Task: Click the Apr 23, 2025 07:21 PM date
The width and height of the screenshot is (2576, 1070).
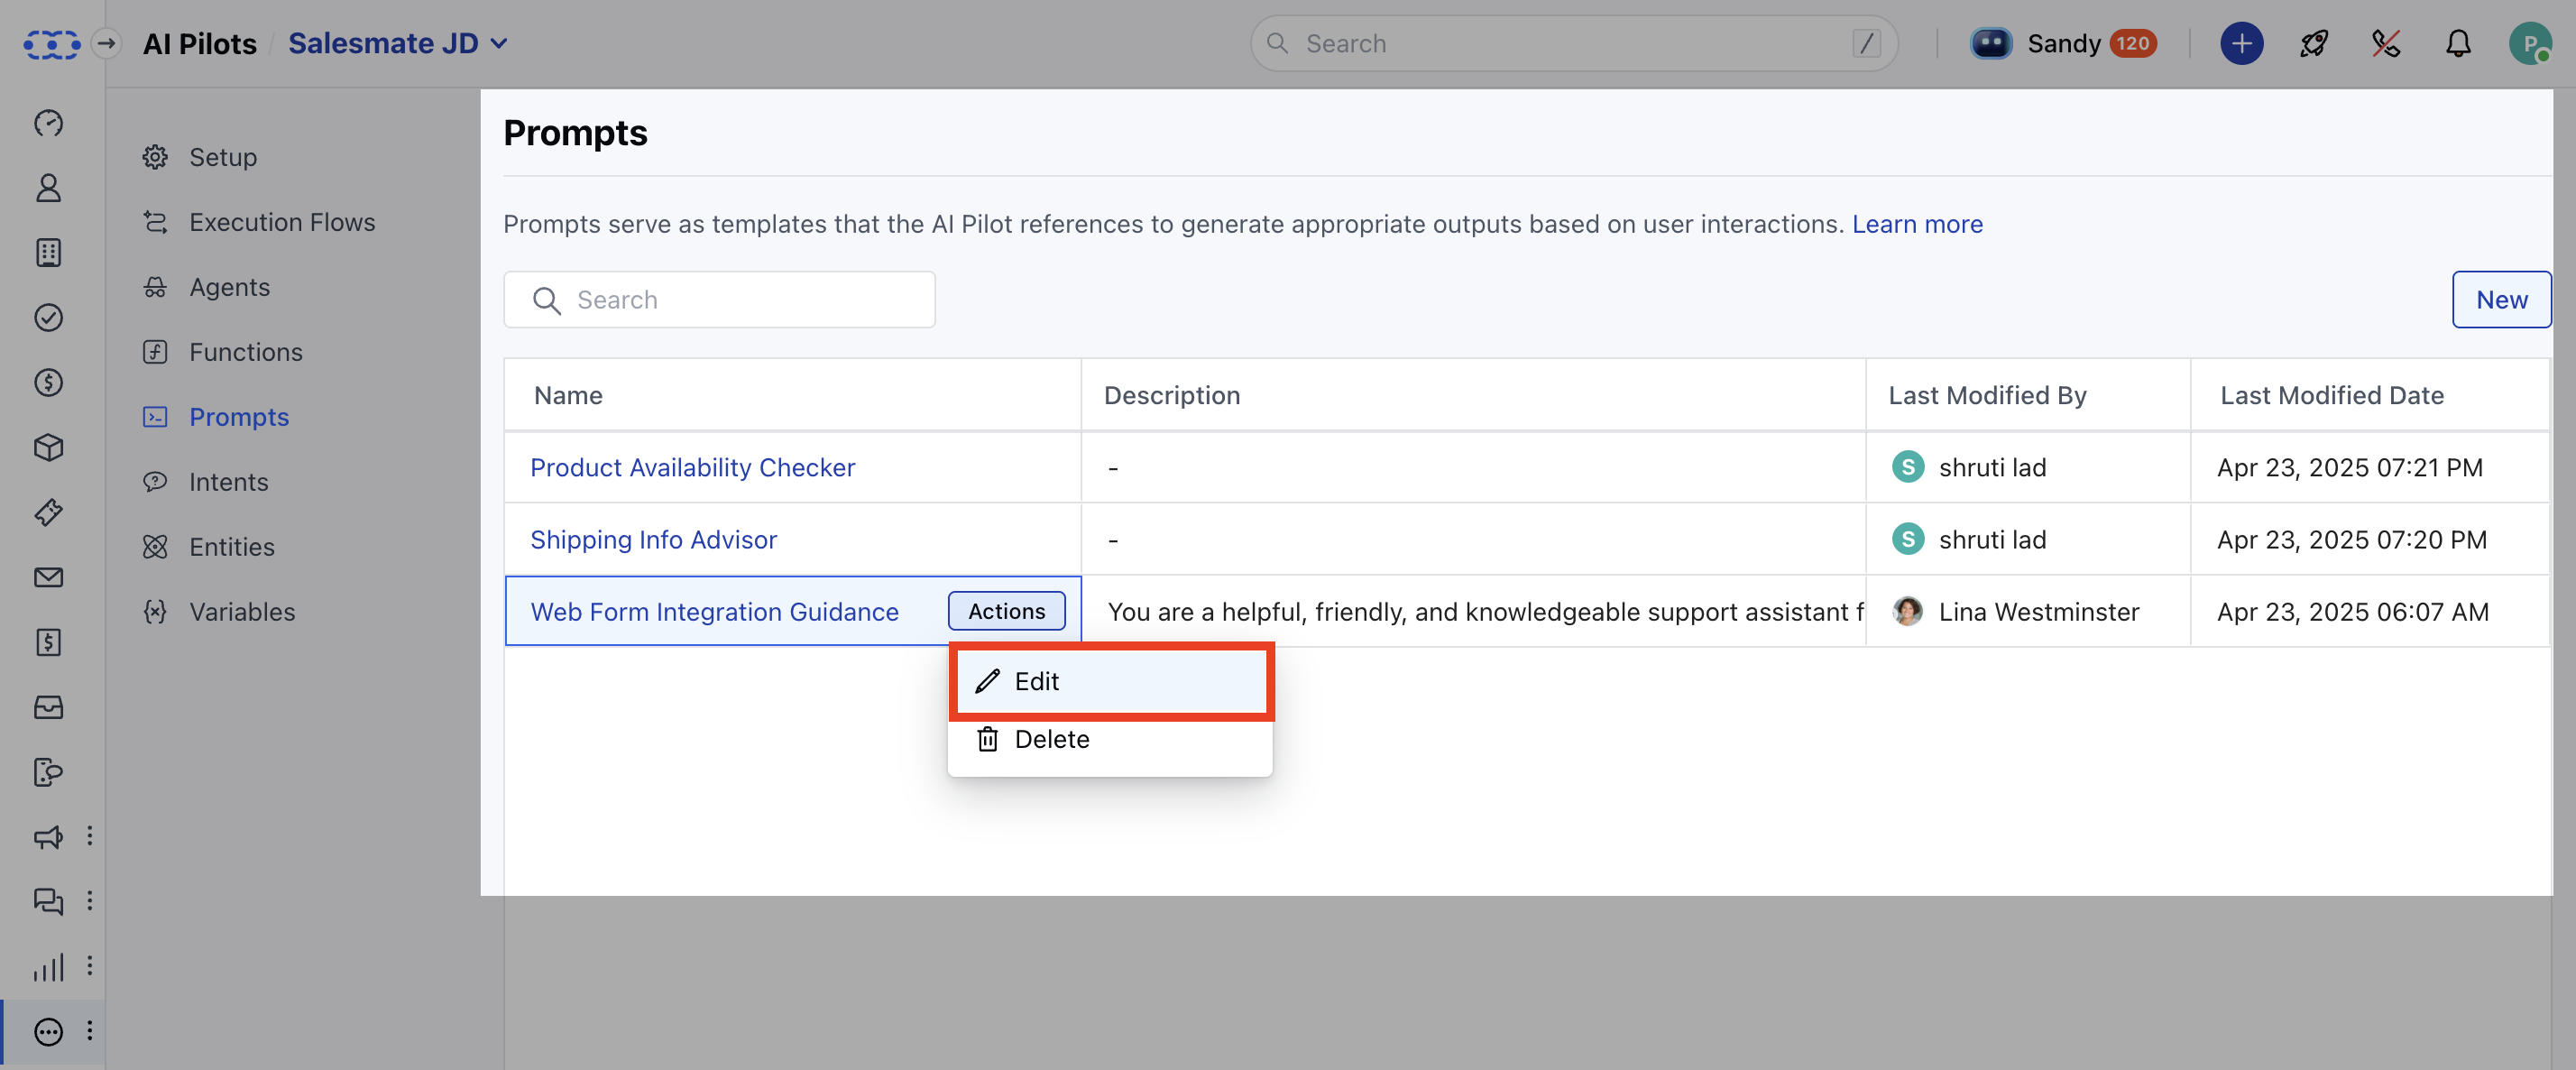Action: point(2349,467)
